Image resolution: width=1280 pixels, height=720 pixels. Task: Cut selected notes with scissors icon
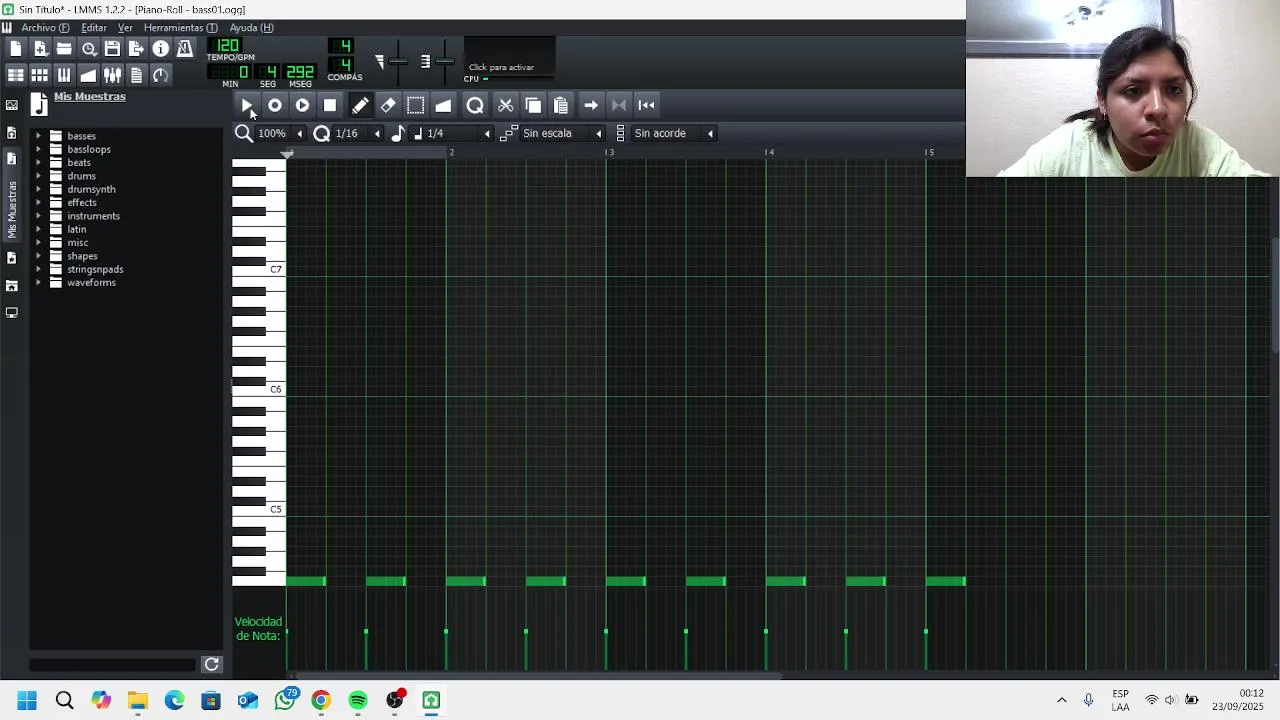click(505, 105)
